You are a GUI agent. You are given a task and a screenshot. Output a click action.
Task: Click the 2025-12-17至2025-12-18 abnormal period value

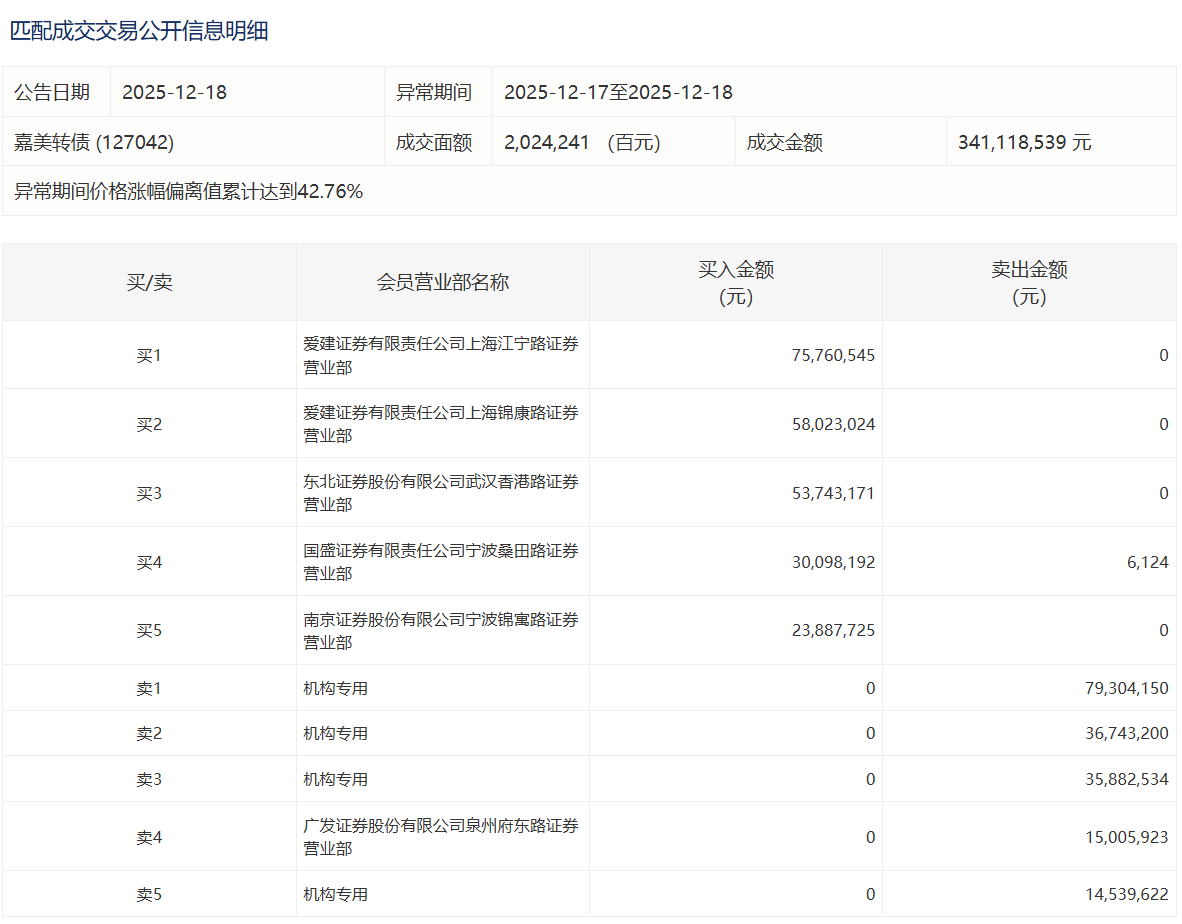[x=618, y=92]
